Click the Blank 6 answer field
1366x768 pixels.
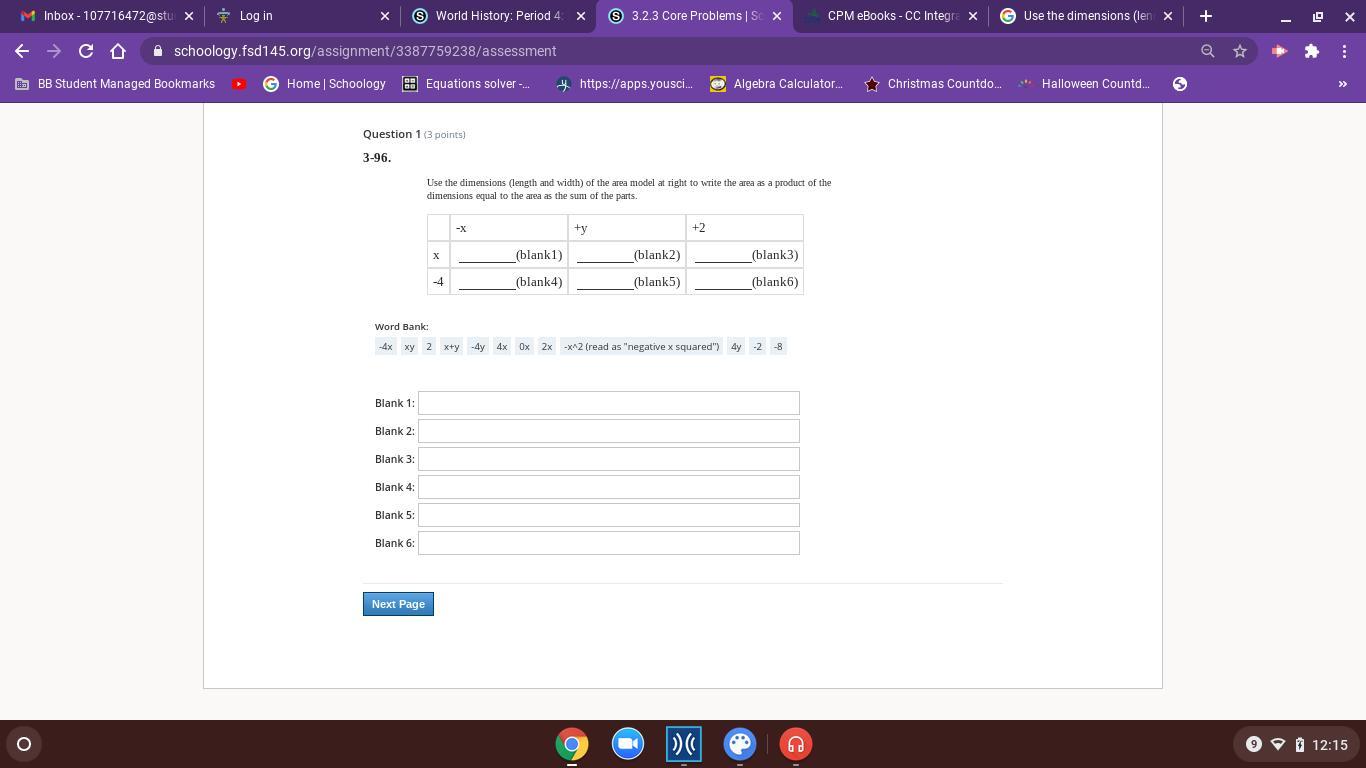[x=609, y=543]
